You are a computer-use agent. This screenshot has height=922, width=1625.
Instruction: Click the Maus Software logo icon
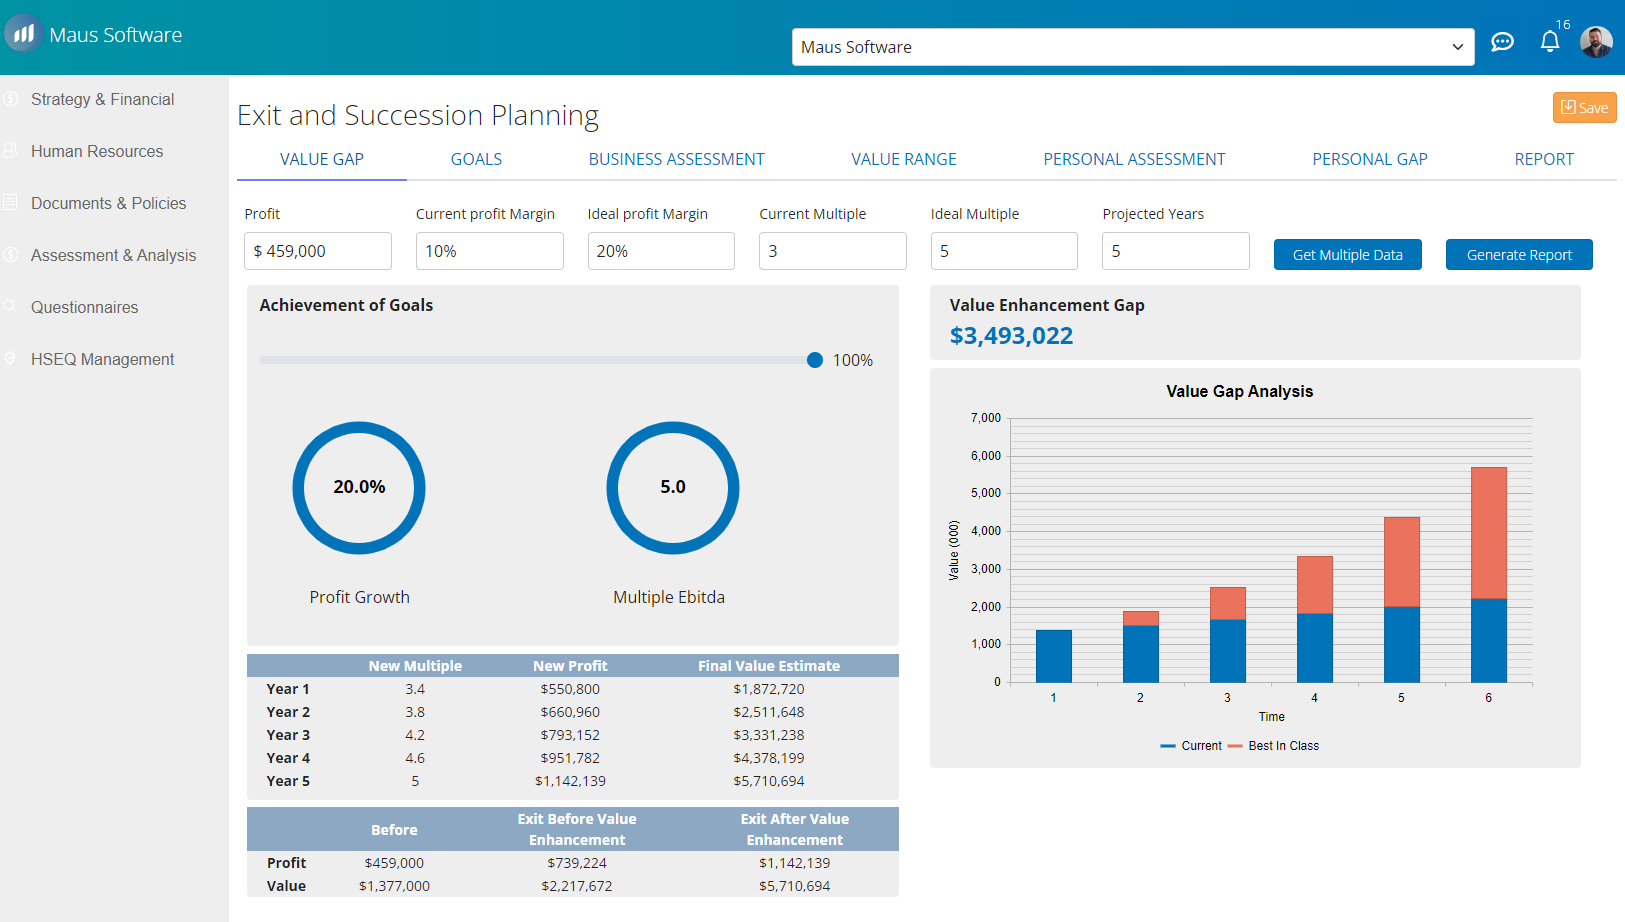[24, 34]
